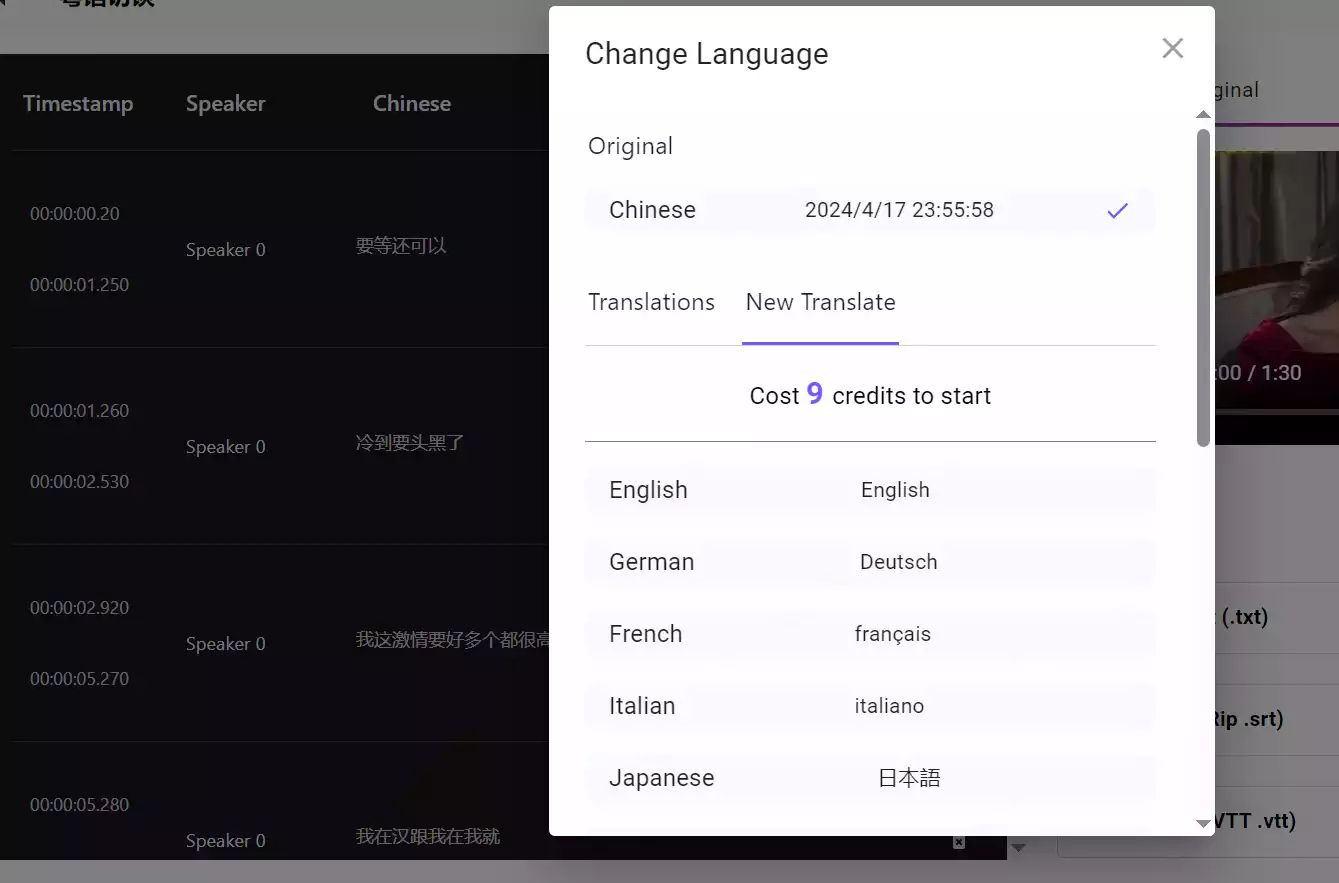Switch to the Translations tab
1339x883 pixels.
tap(651, 302)
